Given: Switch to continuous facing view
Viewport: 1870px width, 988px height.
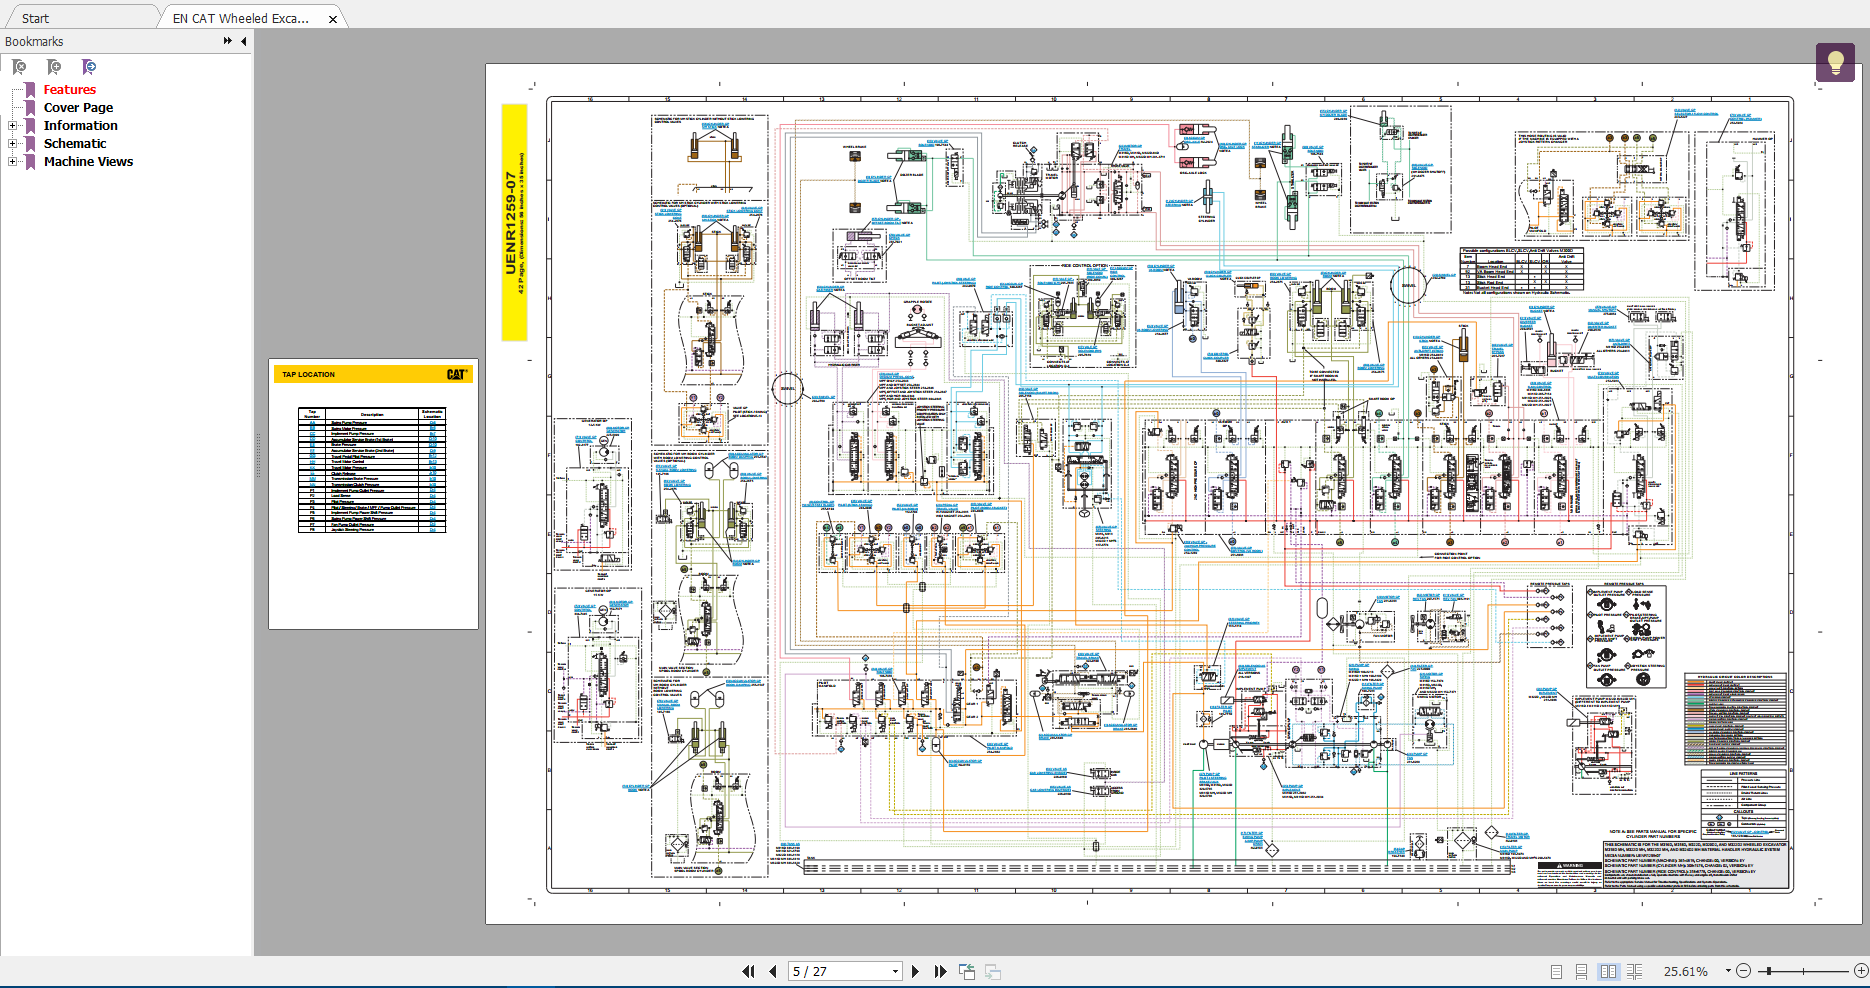Looking at the screenshot, I should pos(1635,971).
